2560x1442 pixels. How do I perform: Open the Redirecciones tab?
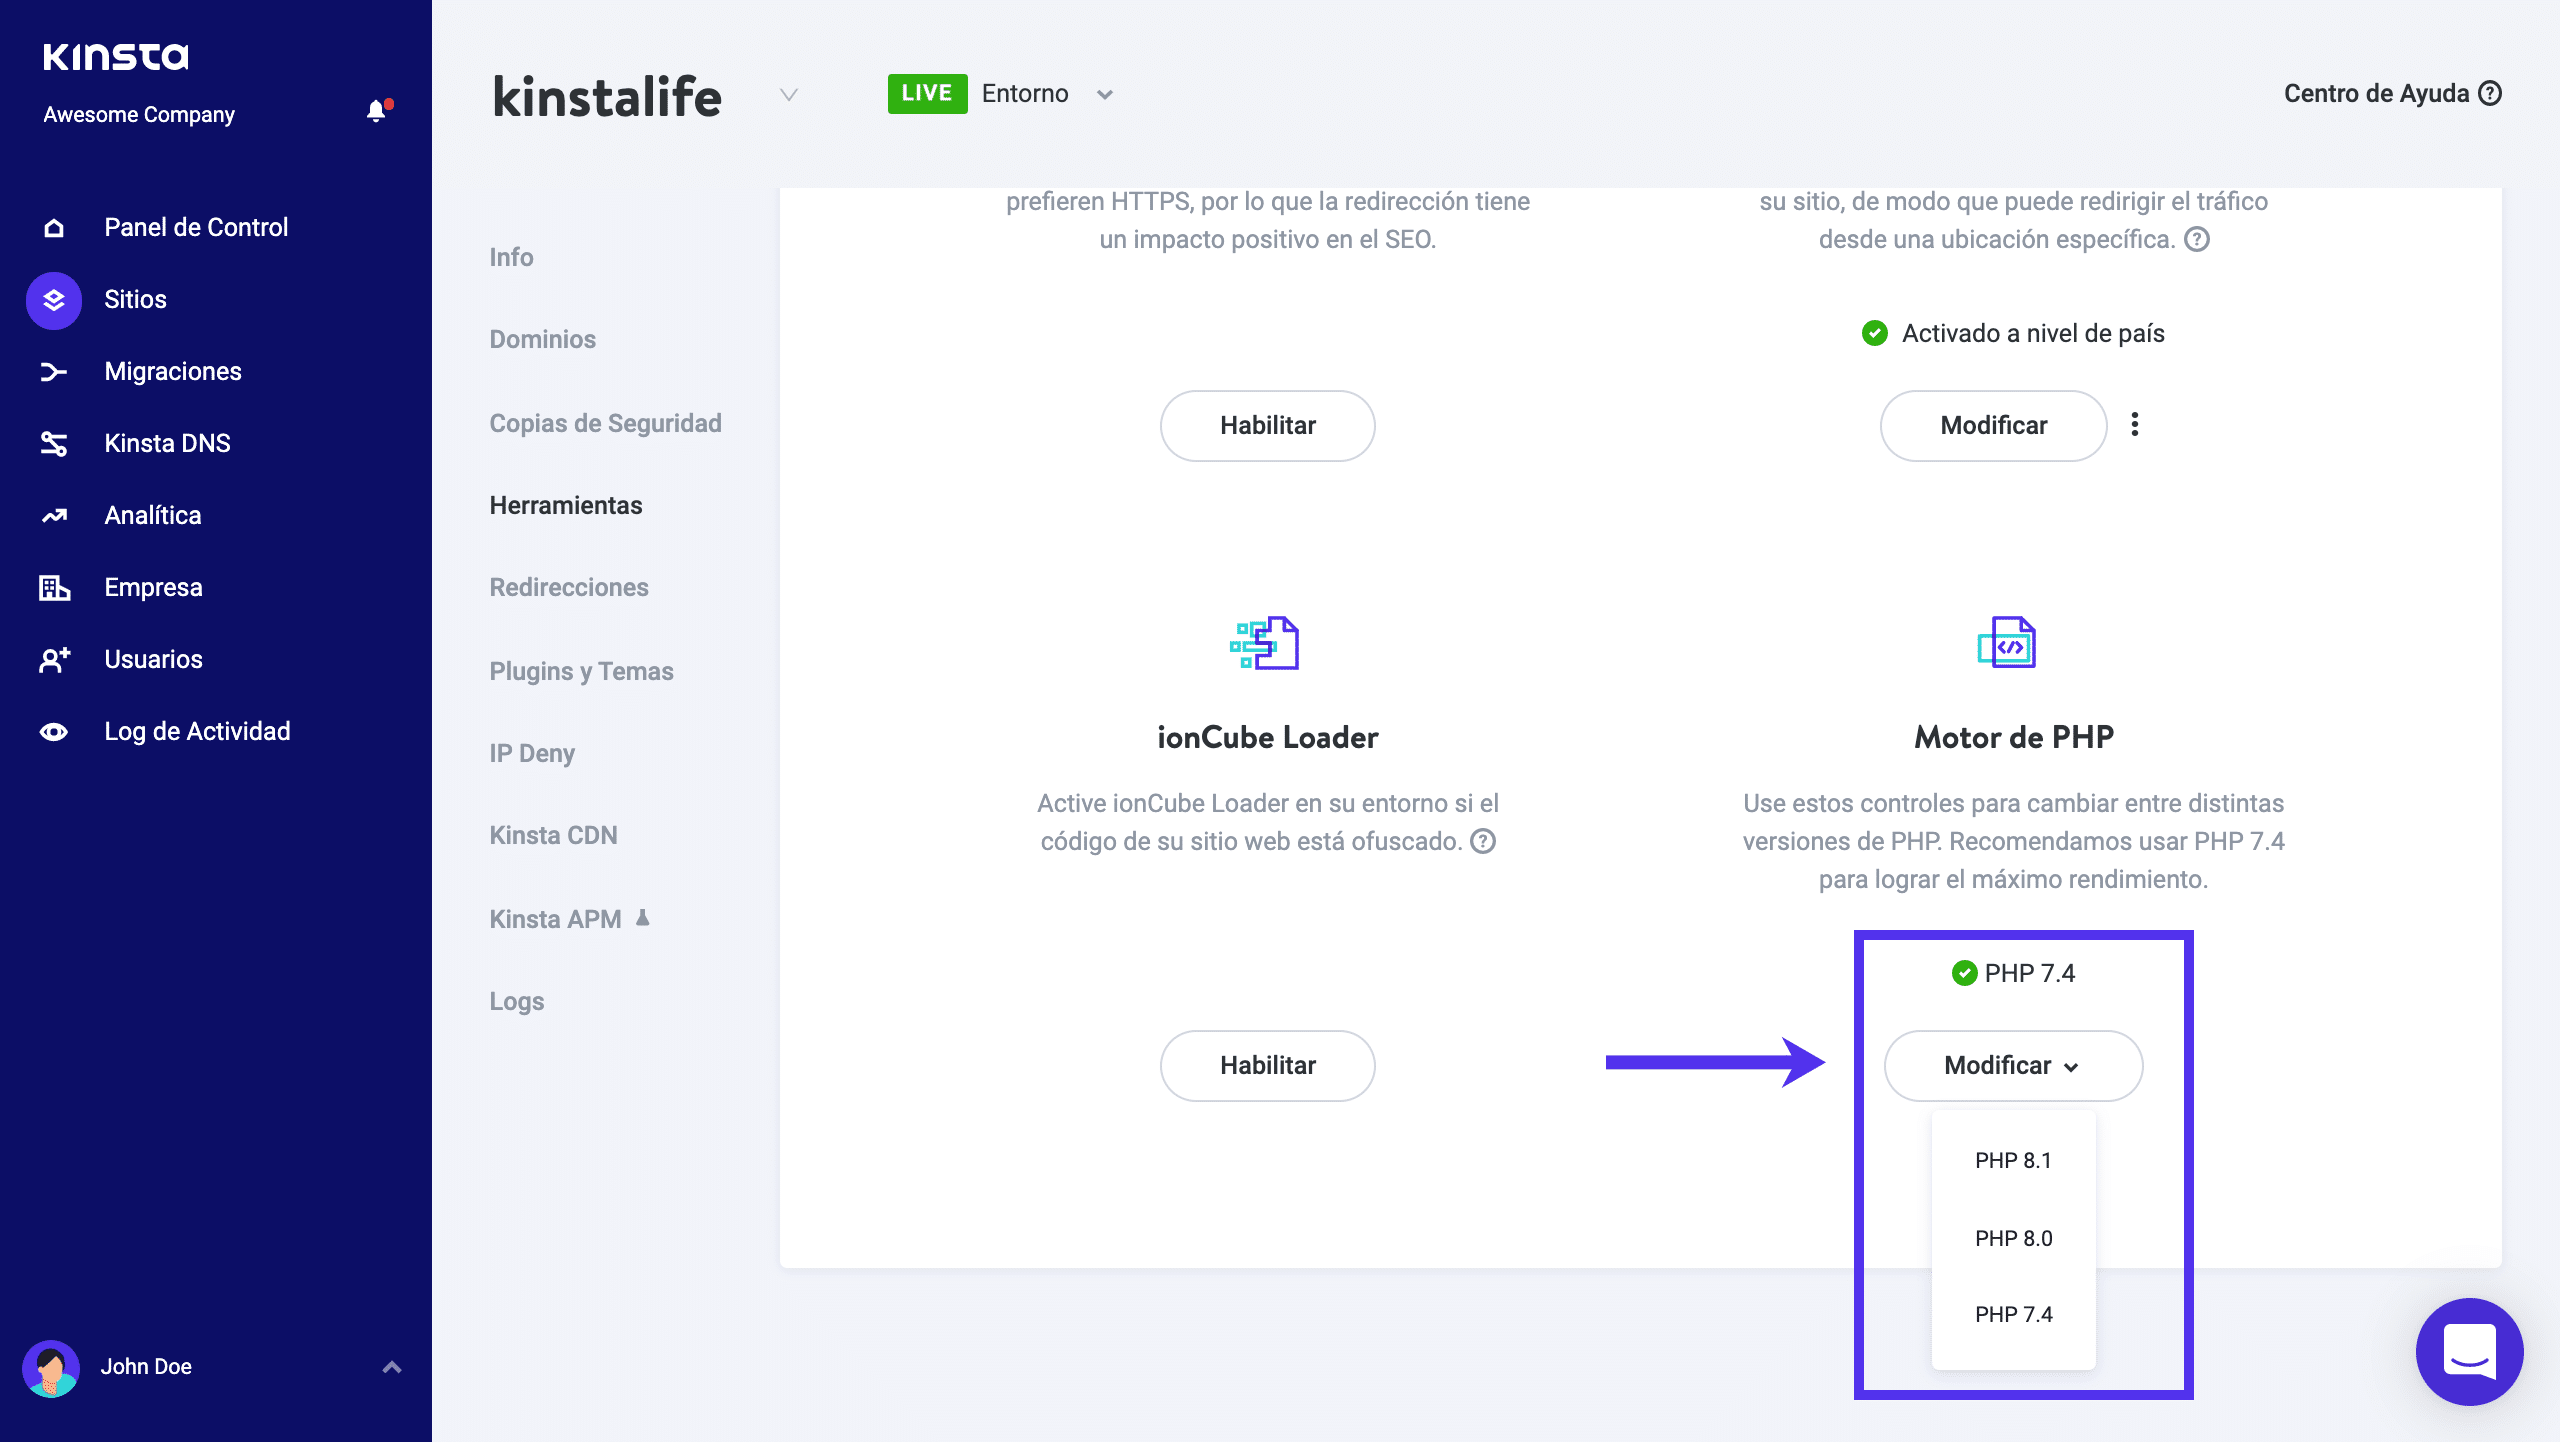(569, 588)
